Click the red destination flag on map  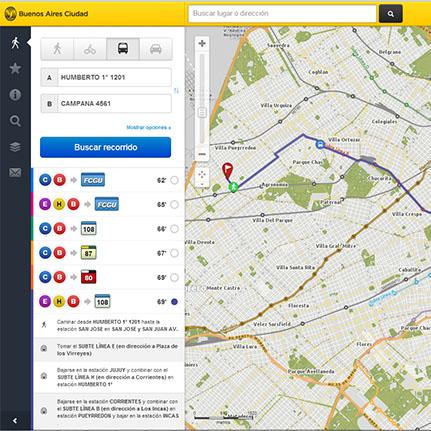(227, 172)
